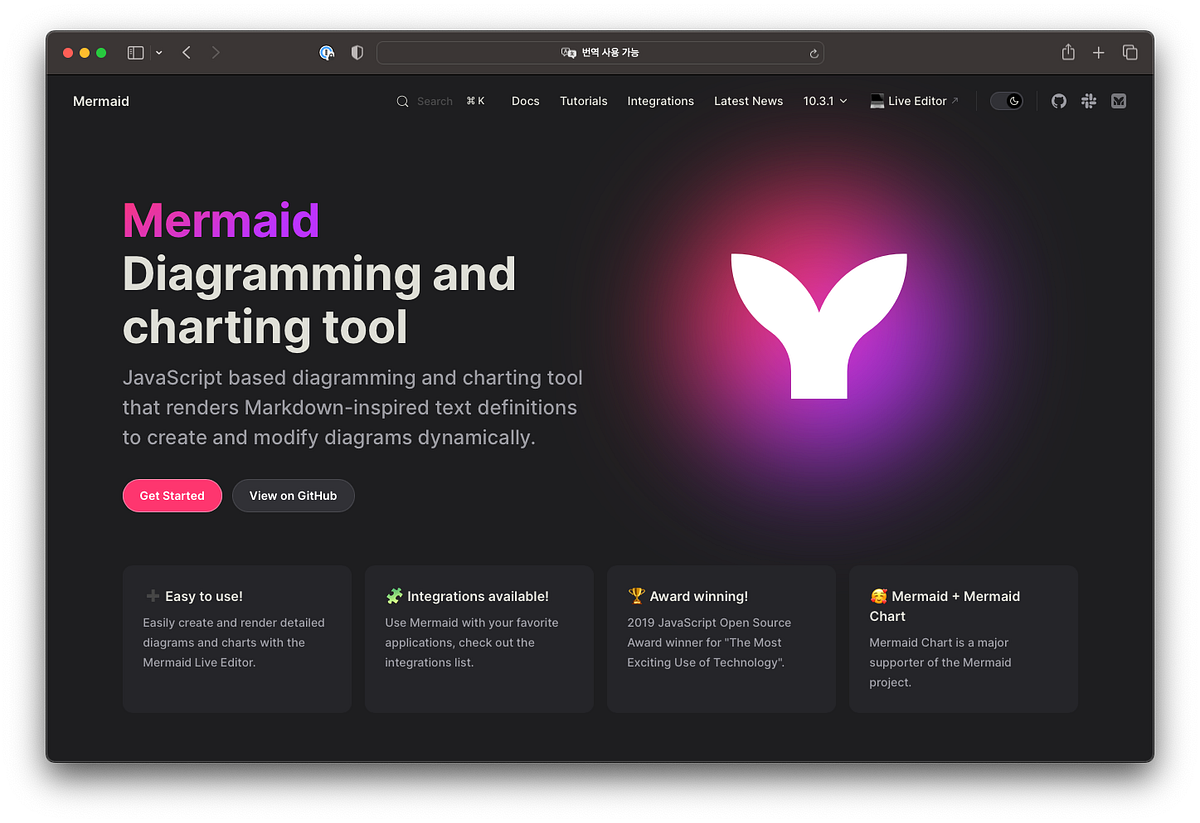Open the Tutorials nav item
This screenshot has width=1200, height=823.
click(583, 101)
